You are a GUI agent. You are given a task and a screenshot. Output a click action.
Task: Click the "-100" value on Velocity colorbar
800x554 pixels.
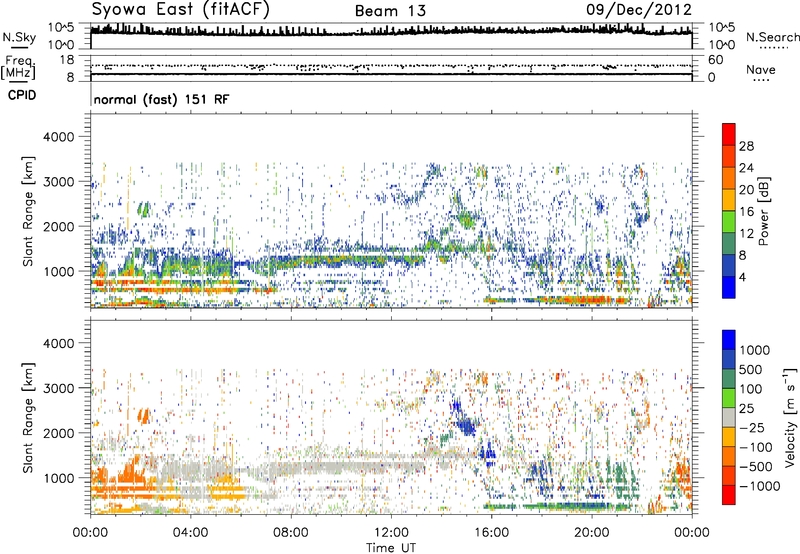tap(756, 447)
